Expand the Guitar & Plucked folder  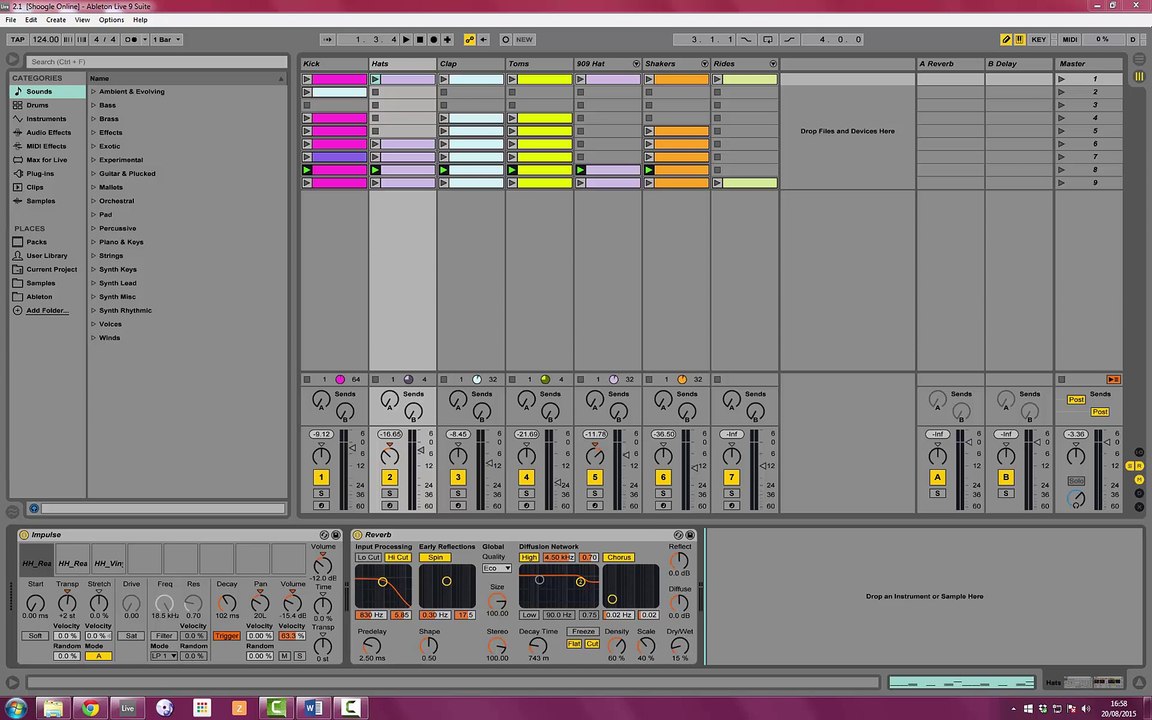(x=93, y=174)
